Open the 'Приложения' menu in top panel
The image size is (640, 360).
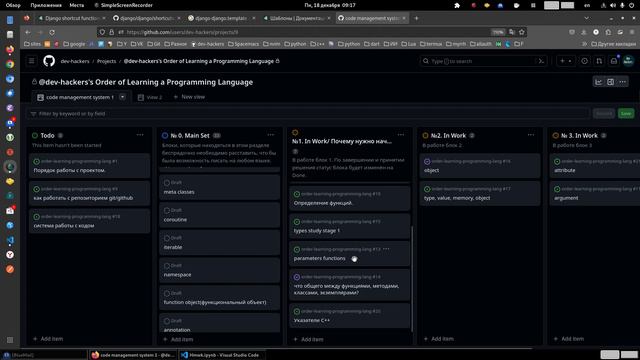point(46,5)
